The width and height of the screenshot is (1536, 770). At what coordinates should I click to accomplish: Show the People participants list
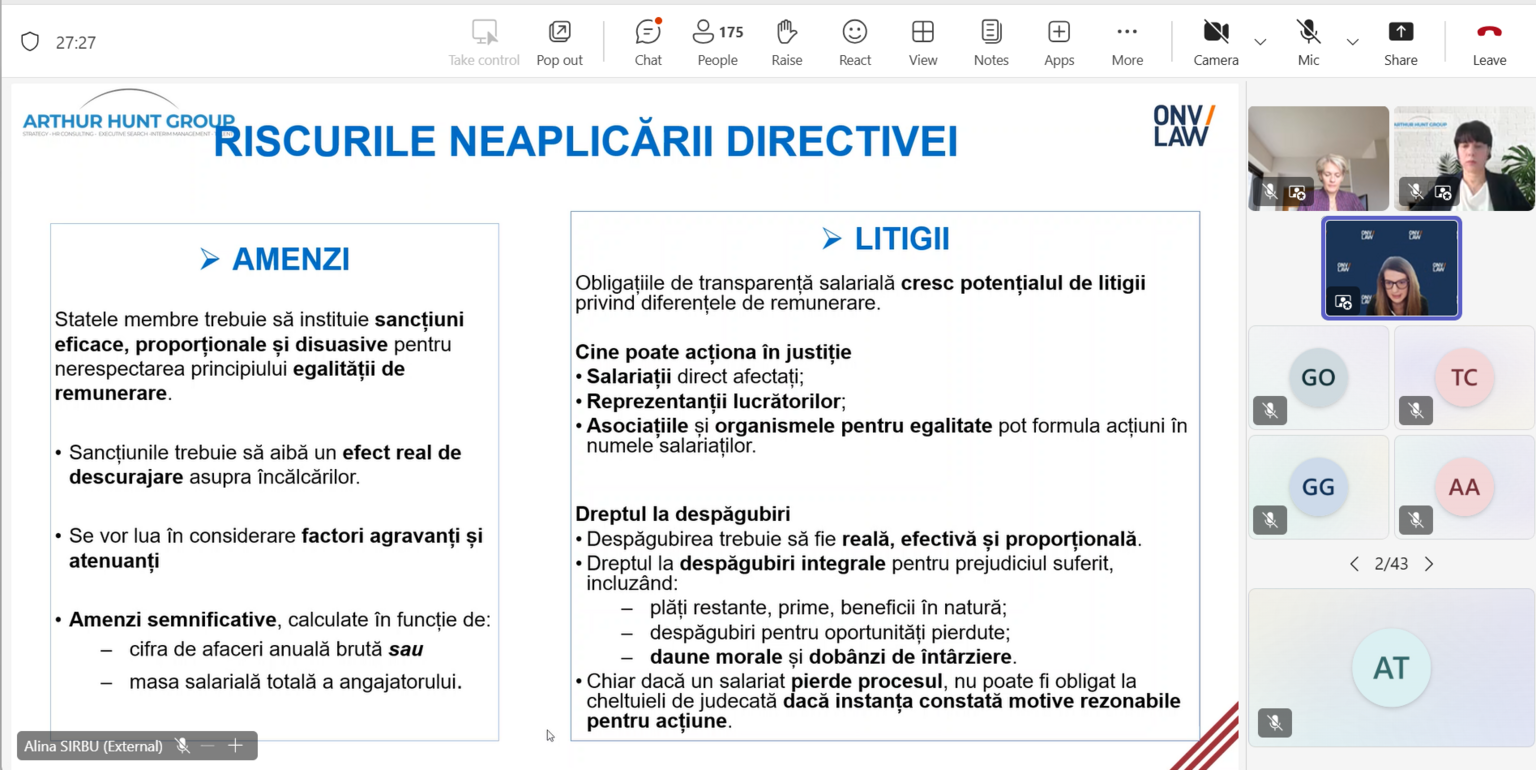click(717, 43)
